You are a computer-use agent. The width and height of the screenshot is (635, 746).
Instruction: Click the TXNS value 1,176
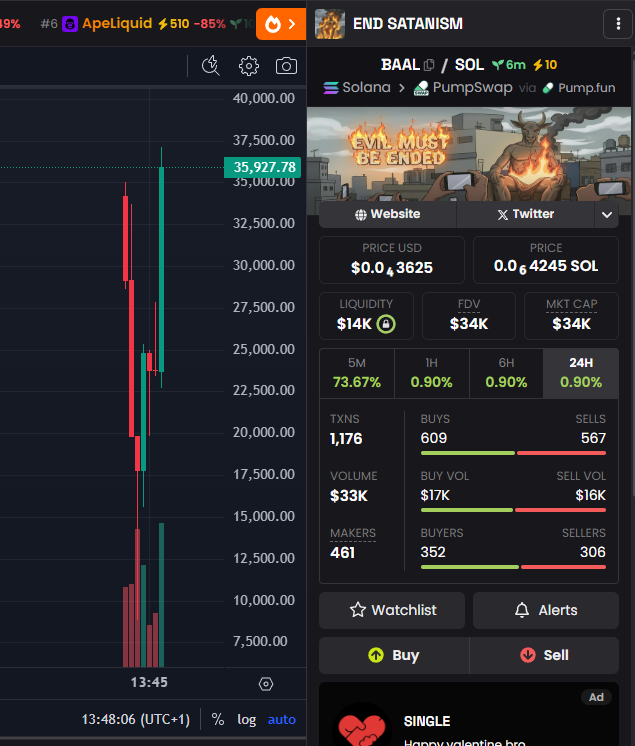[x=346, y=439]
